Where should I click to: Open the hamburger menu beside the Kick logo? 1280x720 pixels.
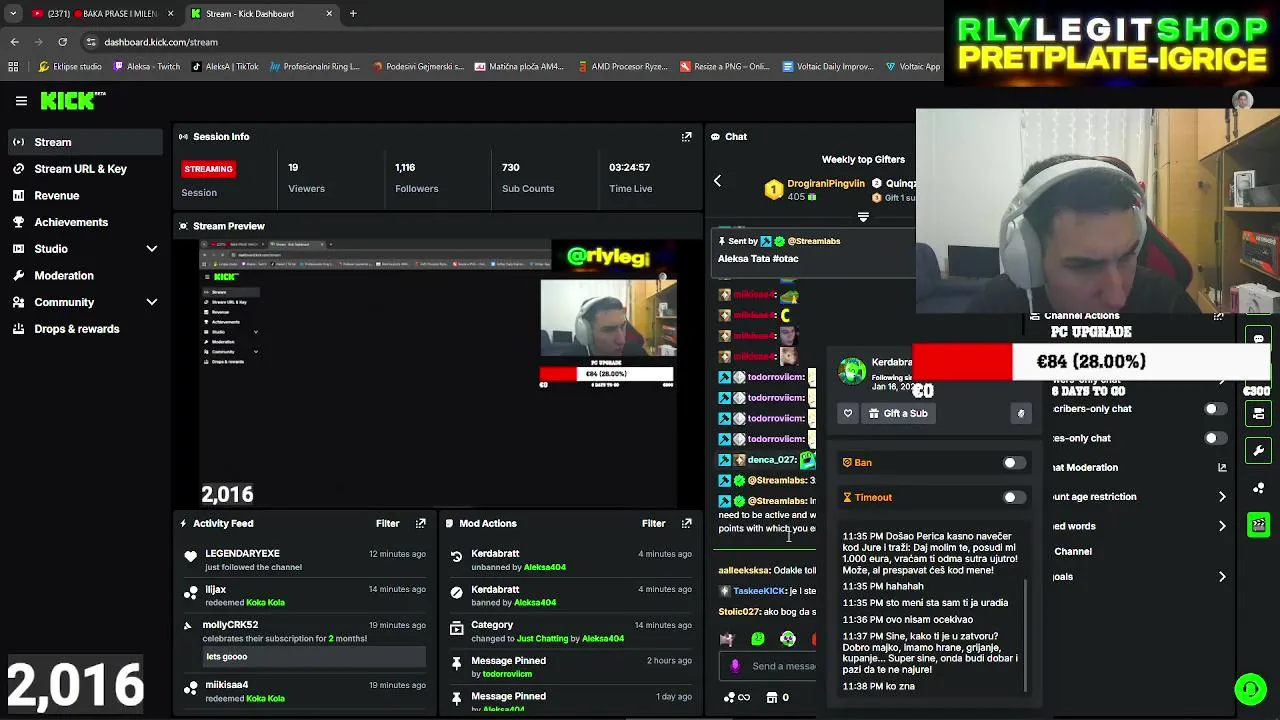21,100
